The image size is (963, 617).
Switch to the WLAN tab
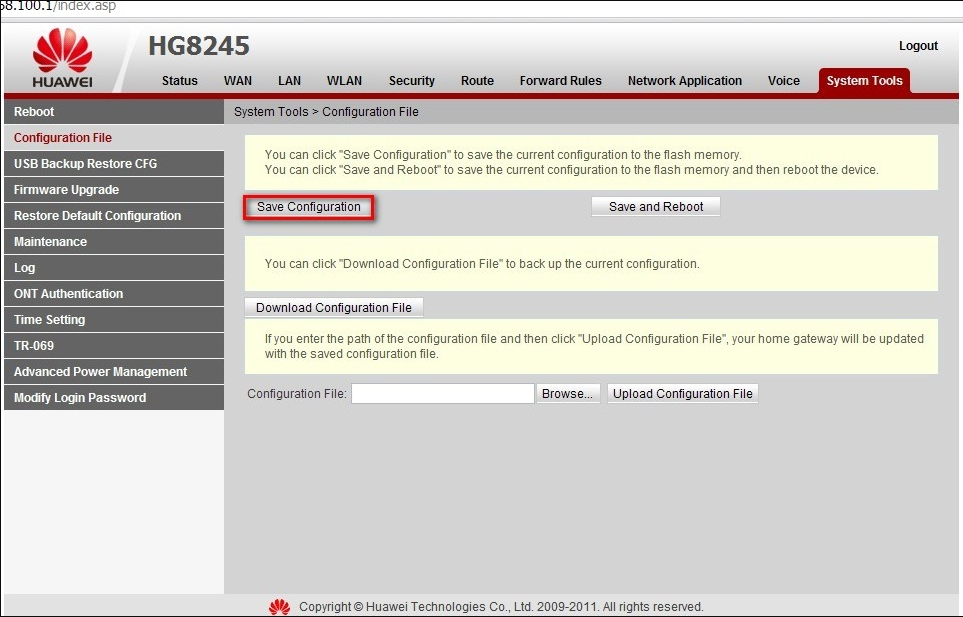click(x=344, y=81)
